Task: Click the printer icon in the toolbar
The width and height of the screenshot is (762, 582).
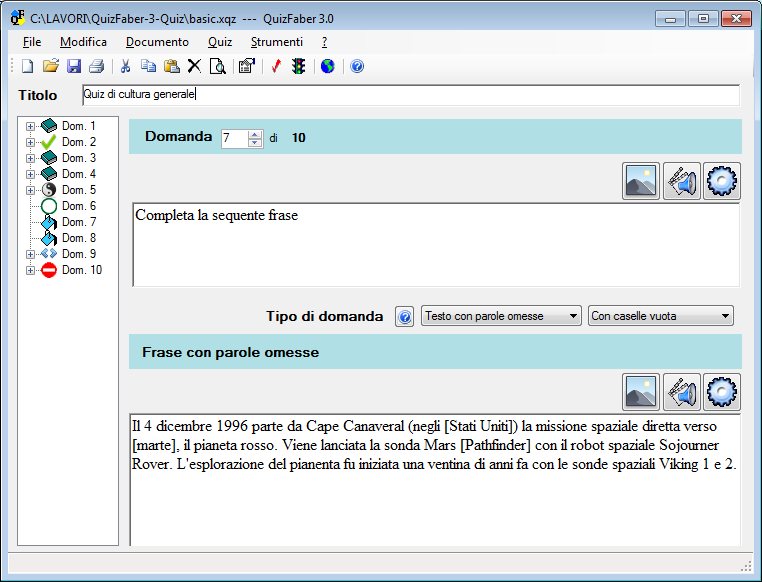Action: pyautogui.click(x=96, y=67)
